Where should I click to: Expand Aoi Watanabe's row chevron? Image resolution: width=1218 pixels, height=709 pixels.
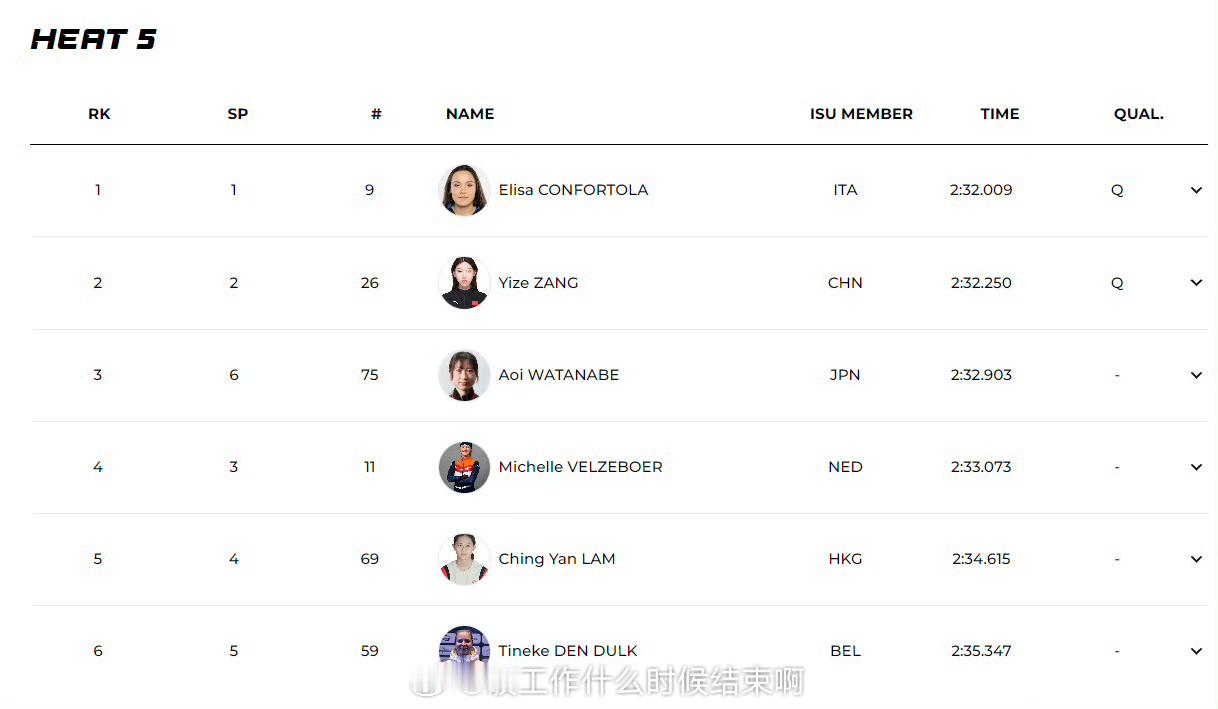(x=1196, y=375)
